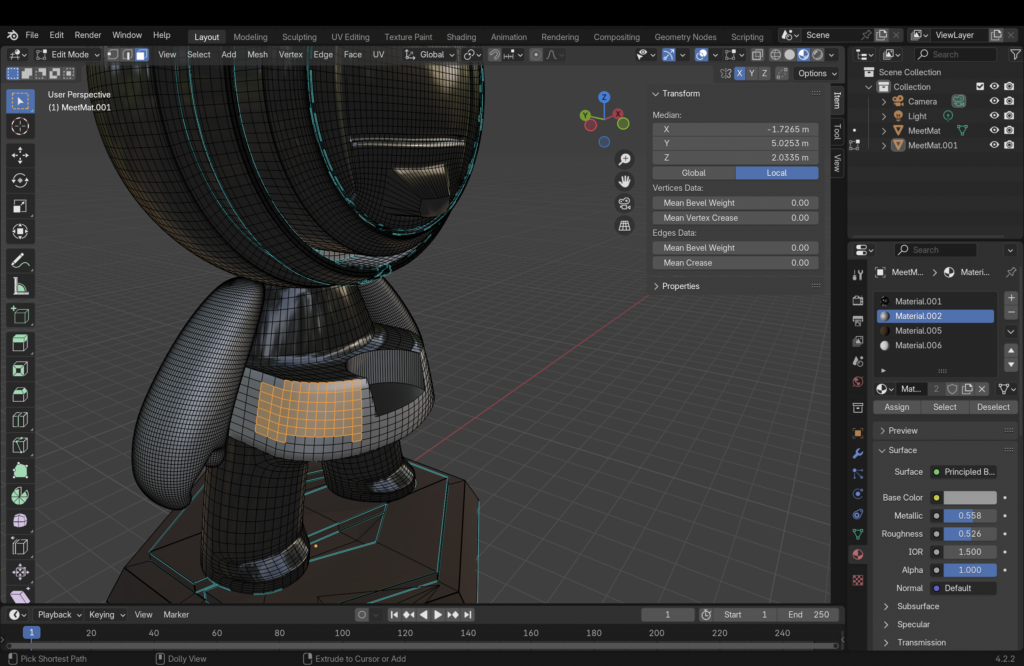The height and width of the screenshot is (666, 1024).
Task: Open the Render menu
Action: [x=88, y=35]
